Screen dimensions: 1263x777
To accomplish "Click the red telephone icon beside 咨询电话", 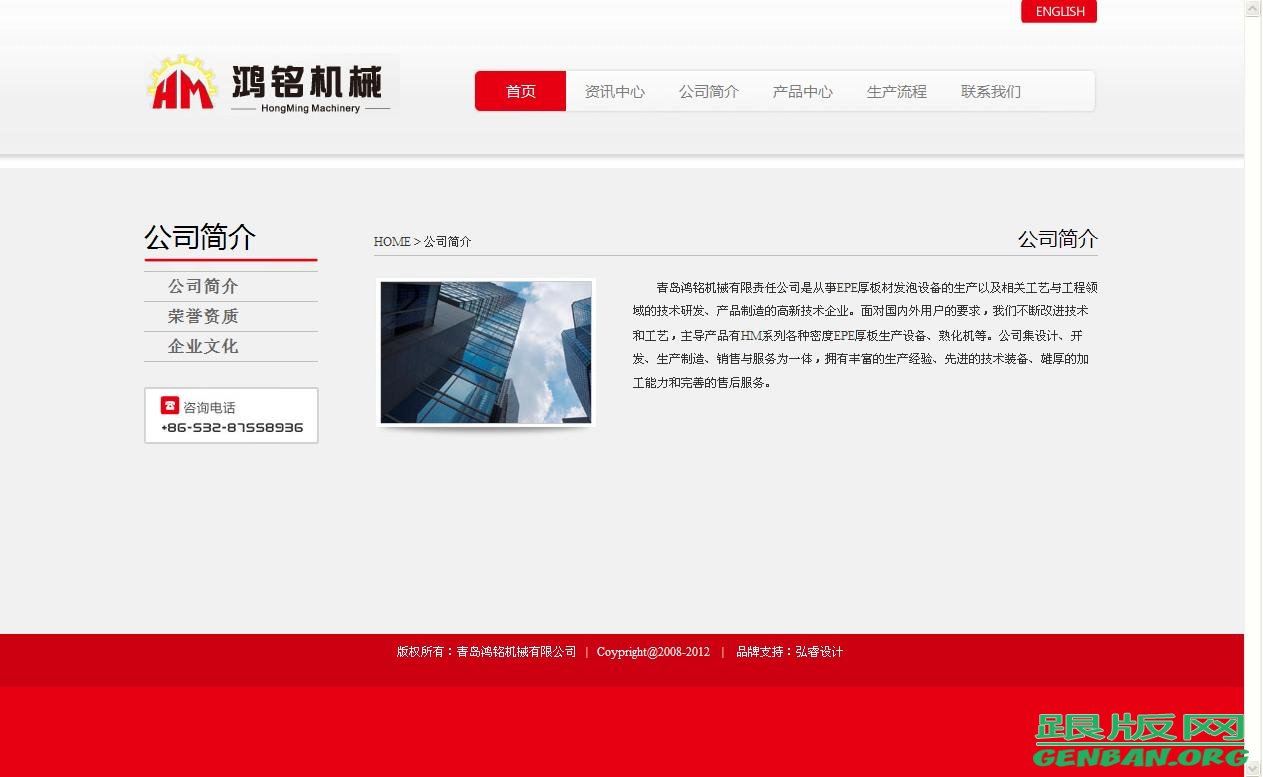I will click(169, 404).
